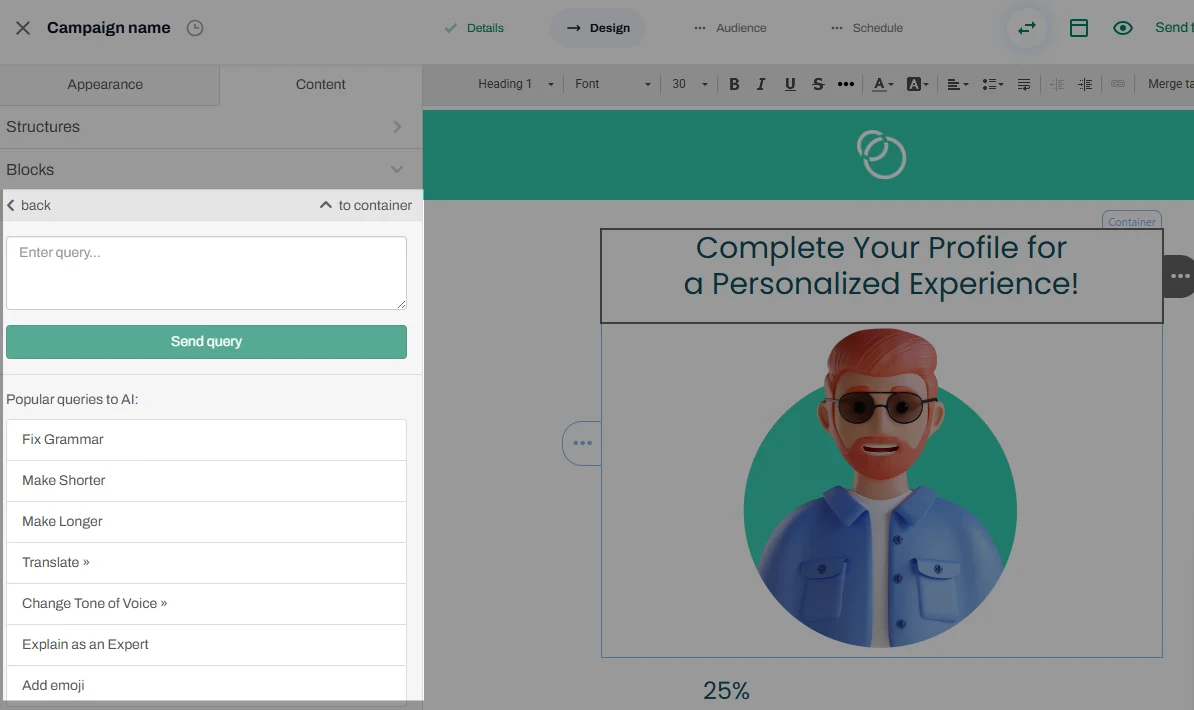Open dark block options ellipsis at right

click(1179, 277)
